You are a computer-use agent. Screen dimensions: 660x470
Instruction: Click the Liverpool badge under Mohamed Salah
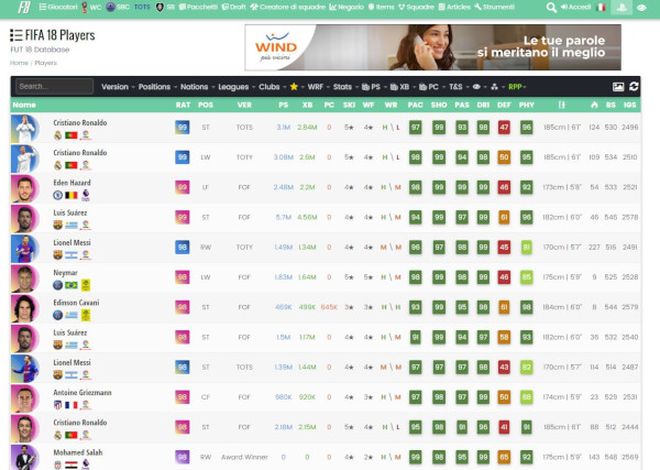[58, 465]
